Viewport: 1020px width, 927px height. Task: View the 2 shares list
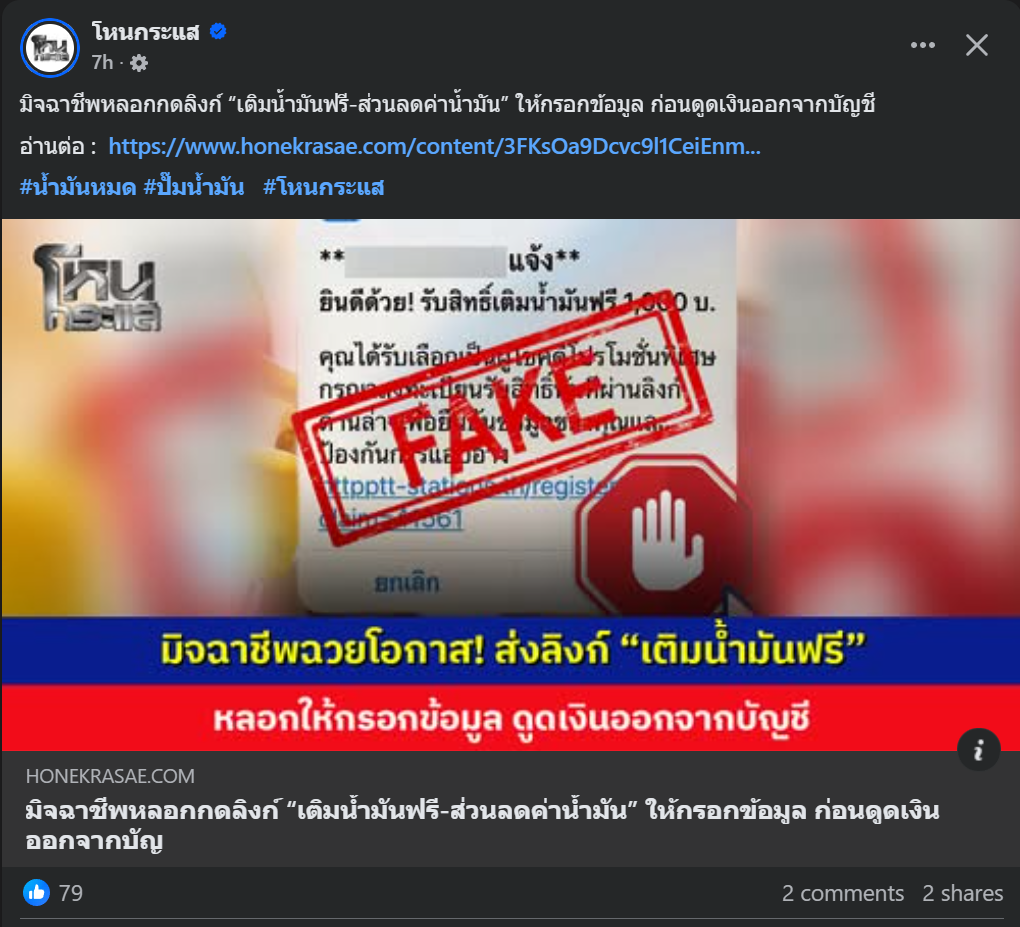(962, 893)
